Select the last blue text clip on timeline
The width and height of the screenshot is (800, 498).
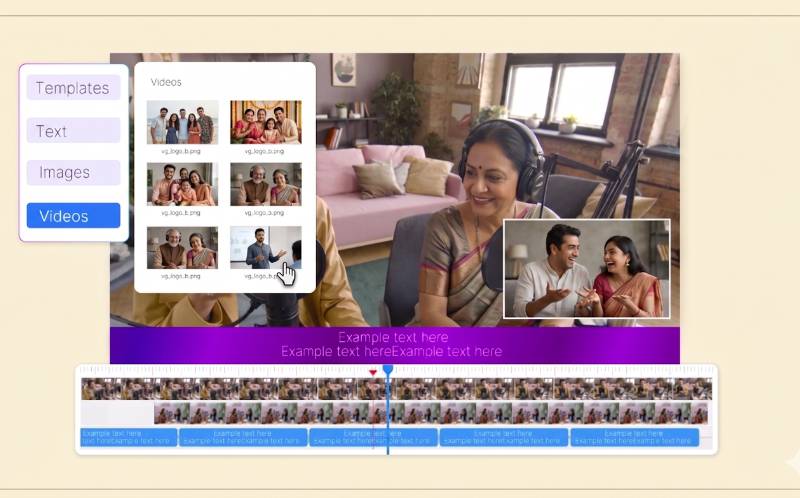(635, 437)
